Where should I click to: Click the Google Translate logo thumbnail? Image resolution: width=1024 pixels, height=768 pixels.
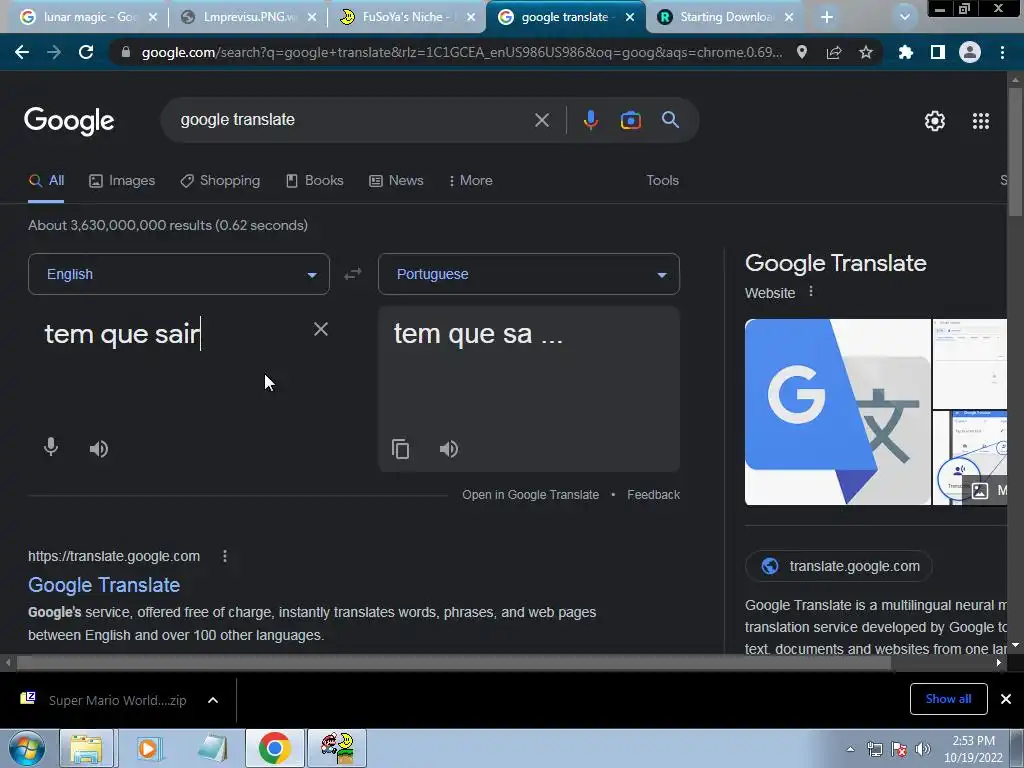click(838, 412)
